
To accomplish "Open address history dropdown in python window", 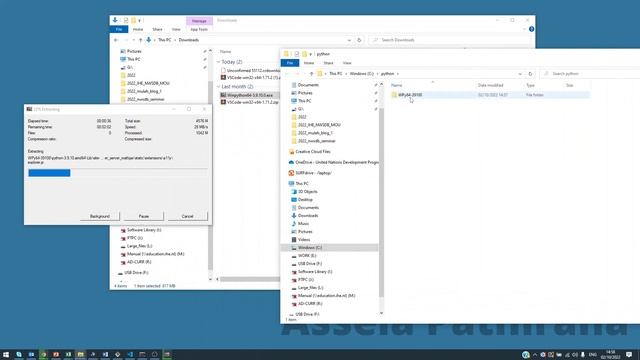I will (x=520, y=74).
